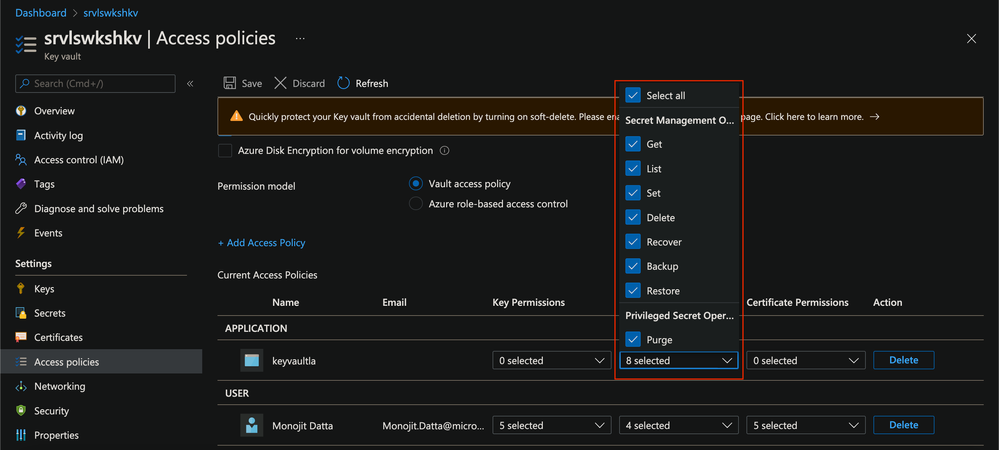Click the warning triangle icon in banner

[236, 117]
